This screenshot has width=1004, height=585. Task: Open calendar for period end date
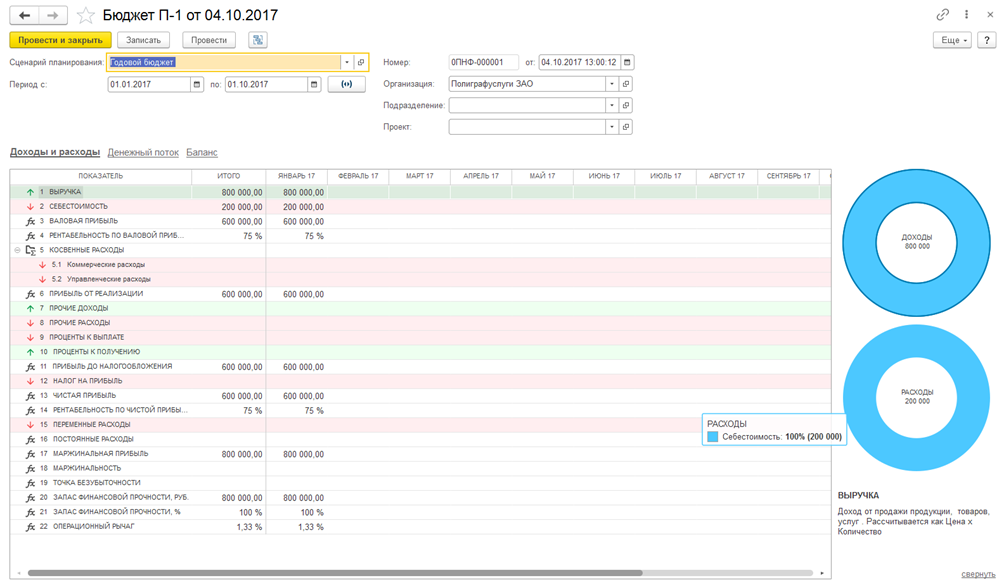click(x=314, y=85)
